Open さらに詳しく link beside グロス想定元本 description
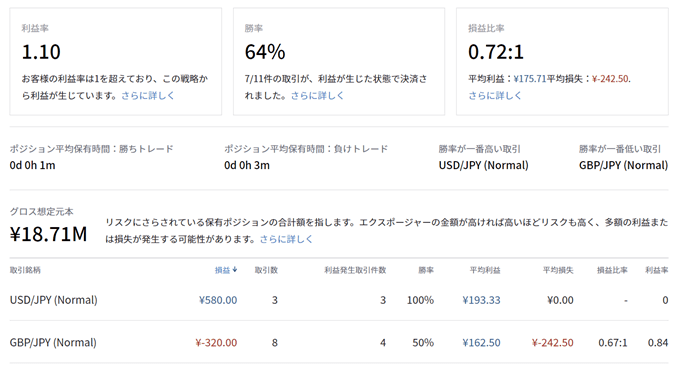680x369 pixels. pos(286,239)
